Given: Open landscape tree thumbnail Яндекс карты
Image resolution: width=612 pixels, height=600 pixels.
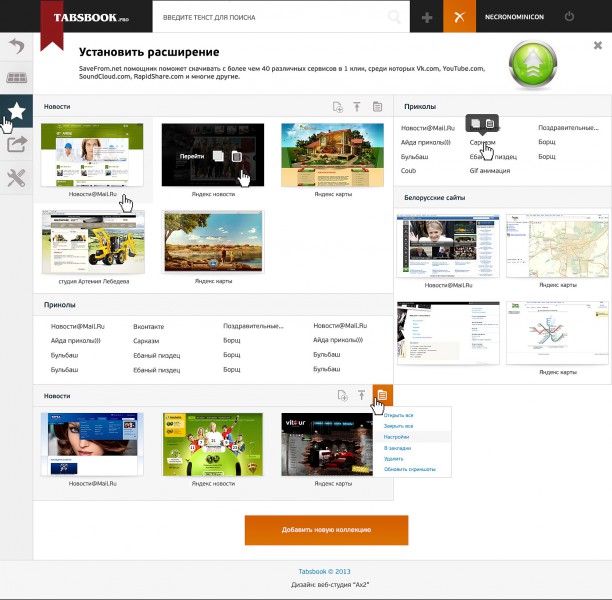Looking at the screenshot, I should (x=213, y=242).
